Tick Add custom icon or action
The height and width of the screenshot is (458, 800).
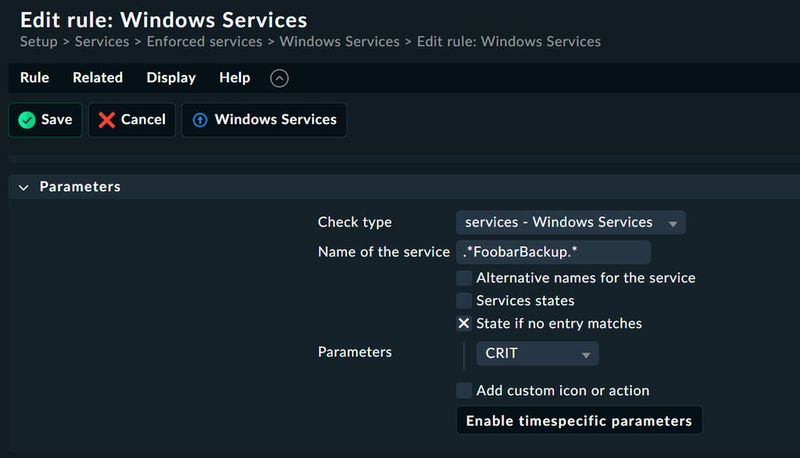pyautogui.click(x=464, y=391)
